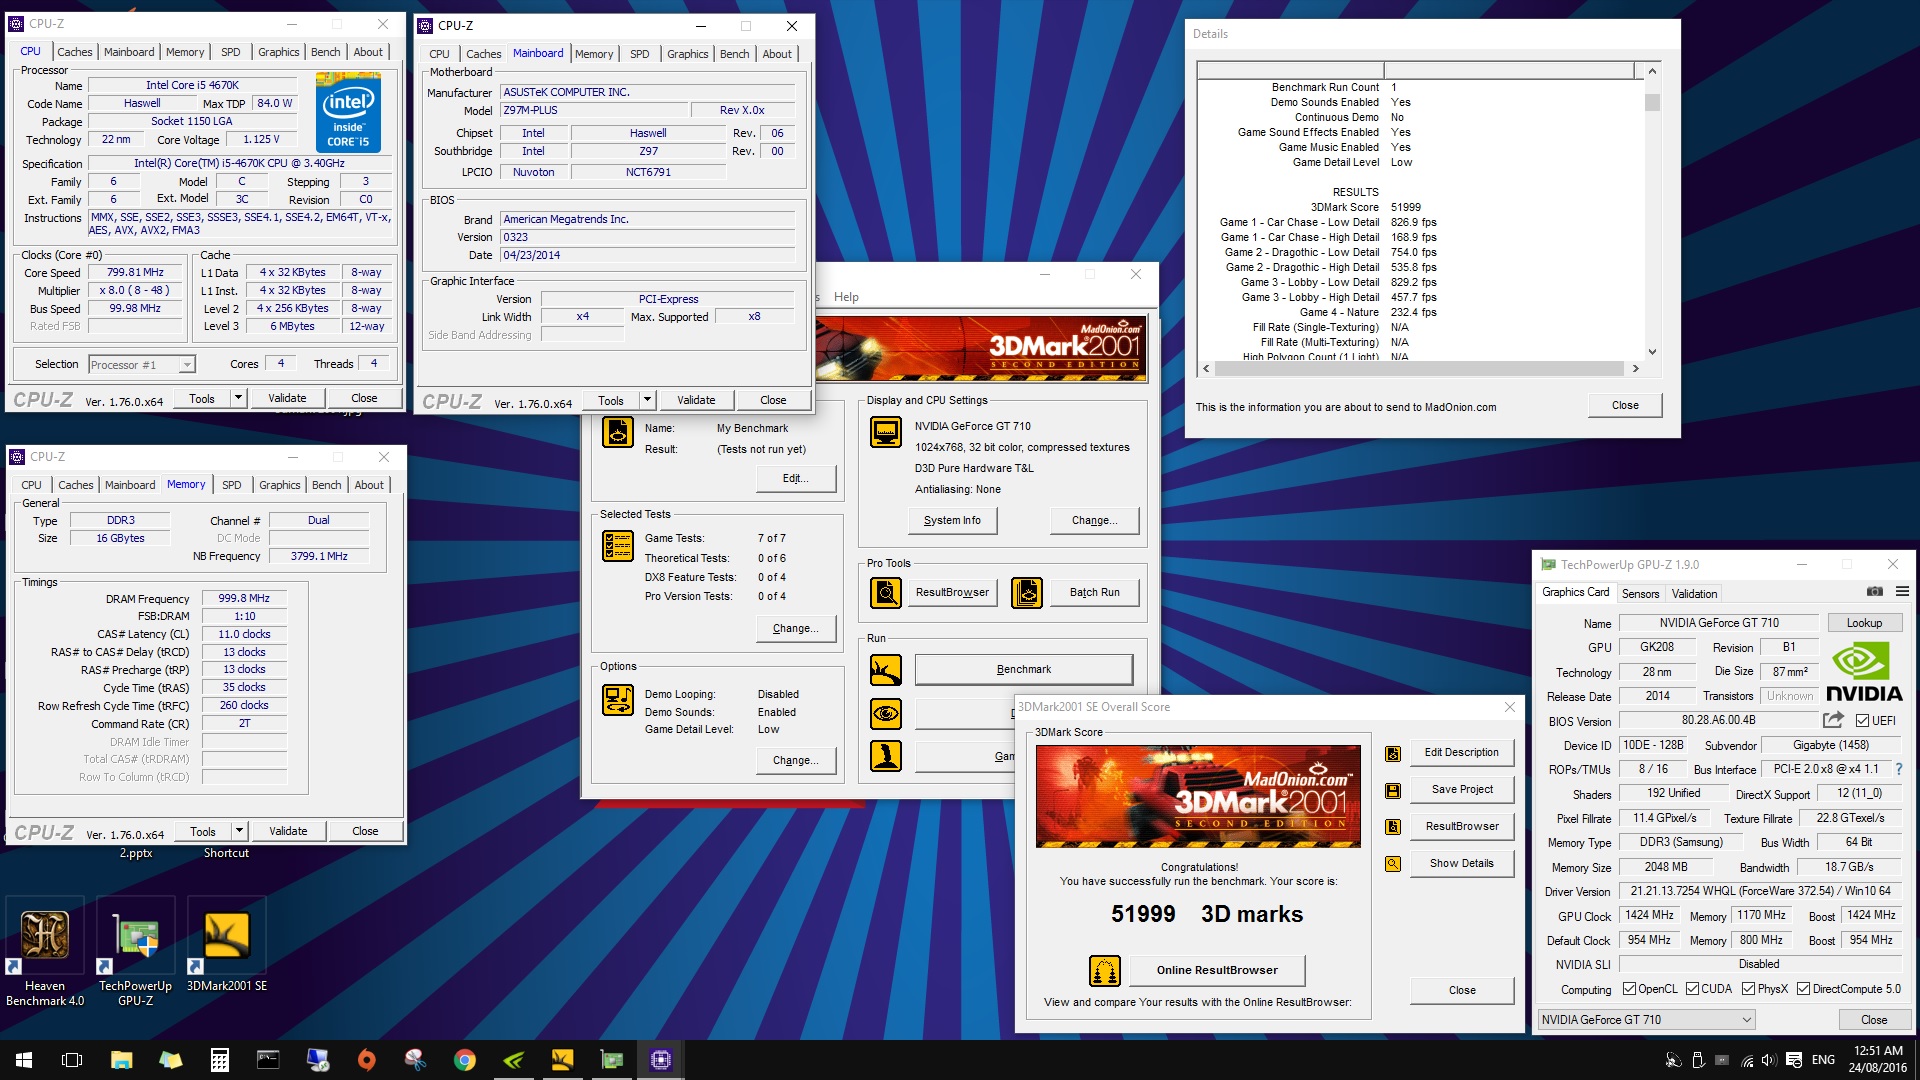This screenshot has height=1080, width=1920.
Task: Open Heaven Benchmark 4.0 desktop shortcut
Action: (x=45, y=952)
